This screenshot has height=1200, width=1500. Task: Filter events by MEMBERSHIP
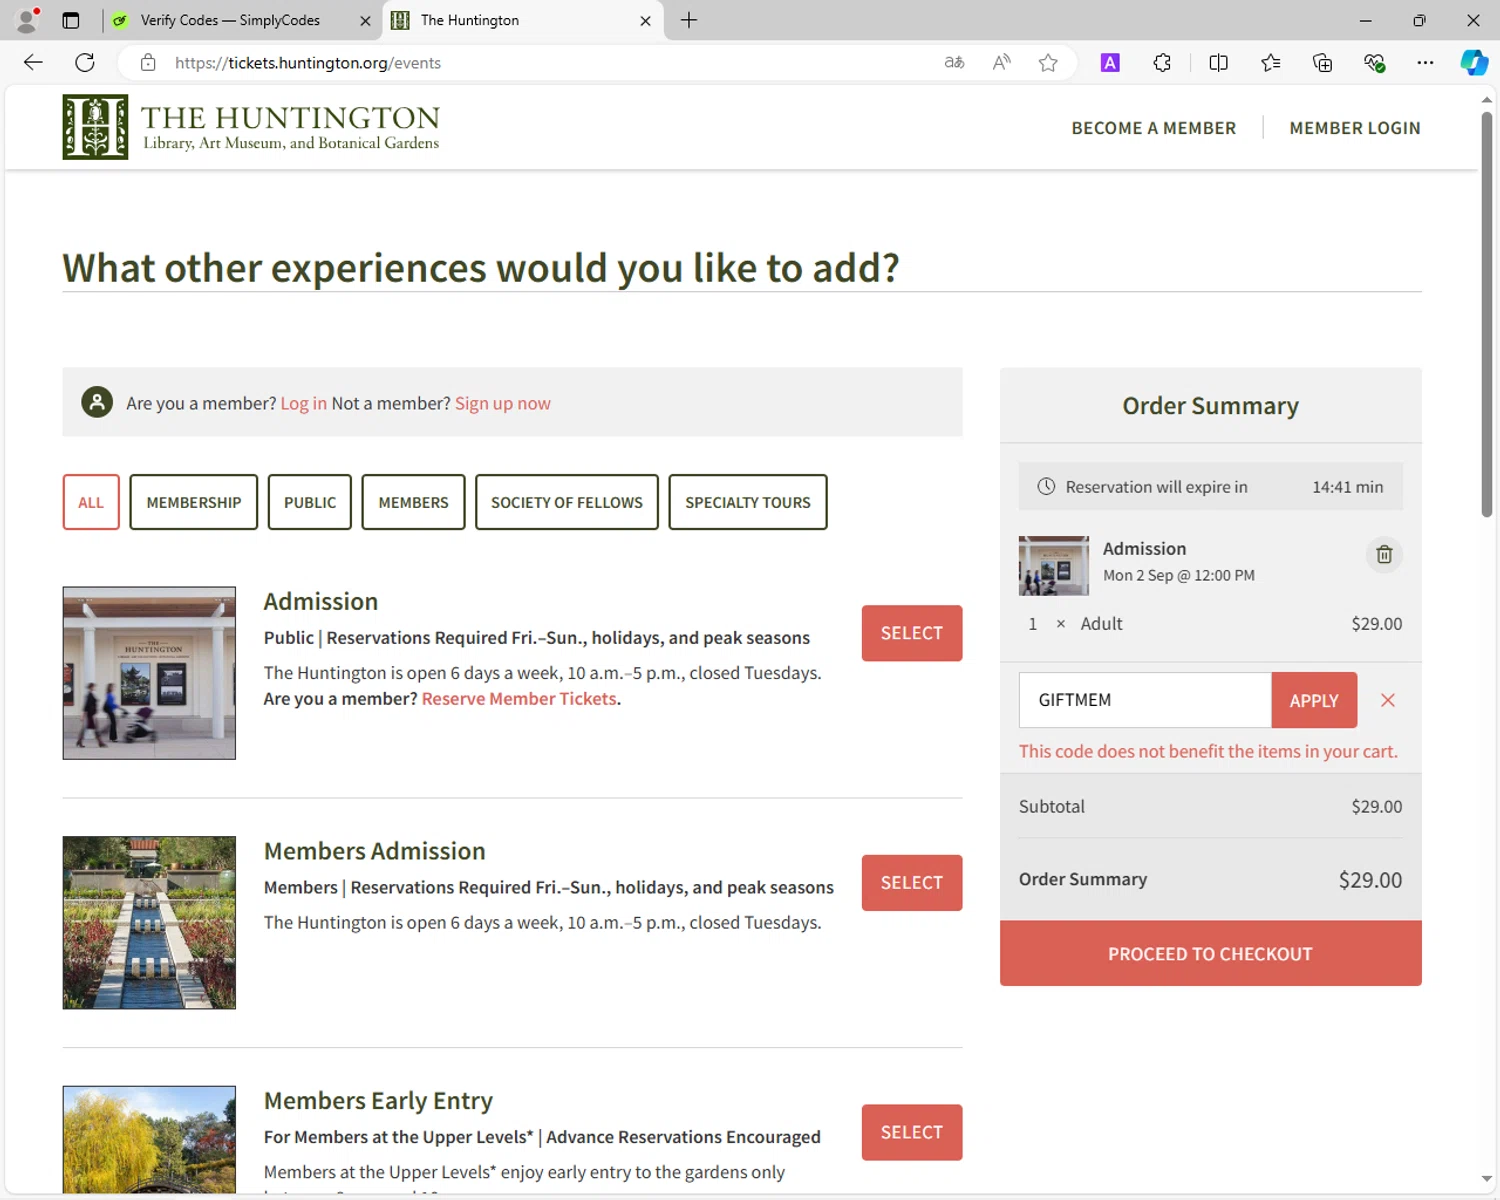click(194, 502)
